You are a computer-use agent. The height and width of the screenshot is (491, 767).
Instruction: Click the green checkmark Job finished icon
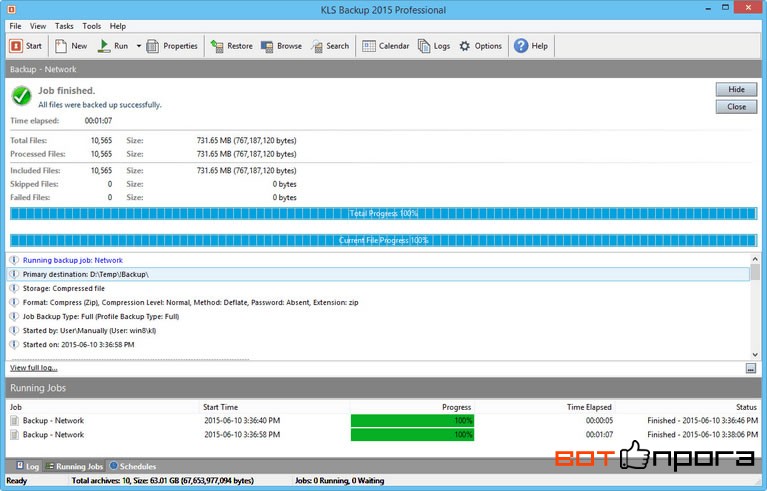(x=22, y=95)
